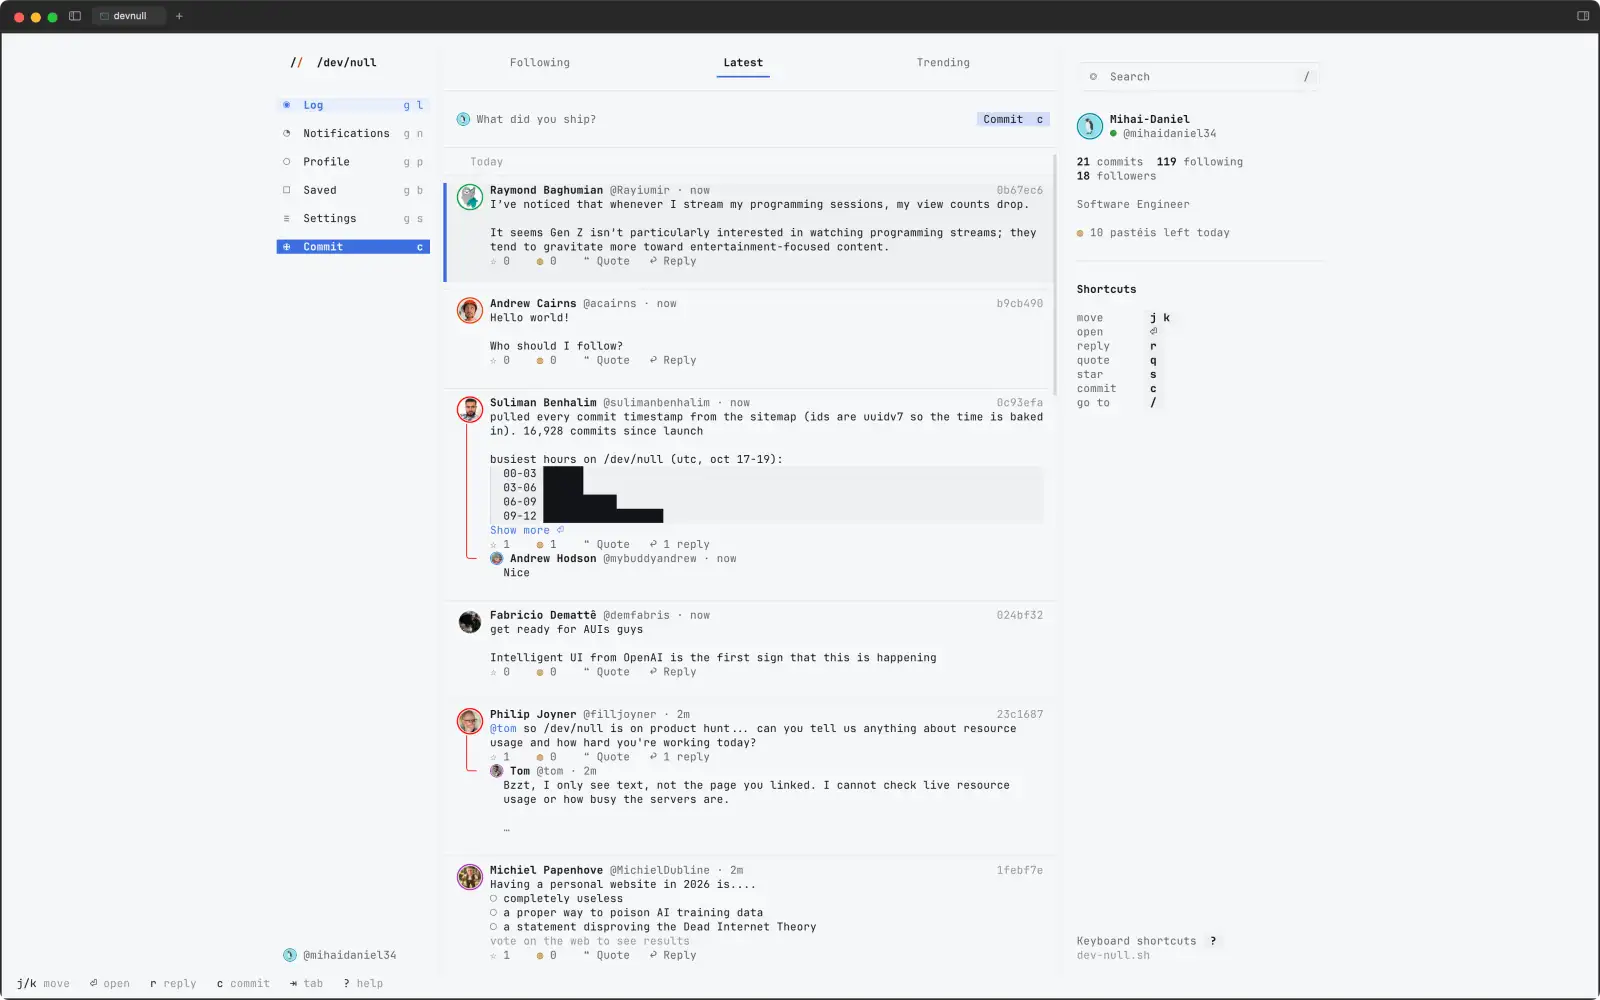Open Saved items in sidebar

coord(353,190)
